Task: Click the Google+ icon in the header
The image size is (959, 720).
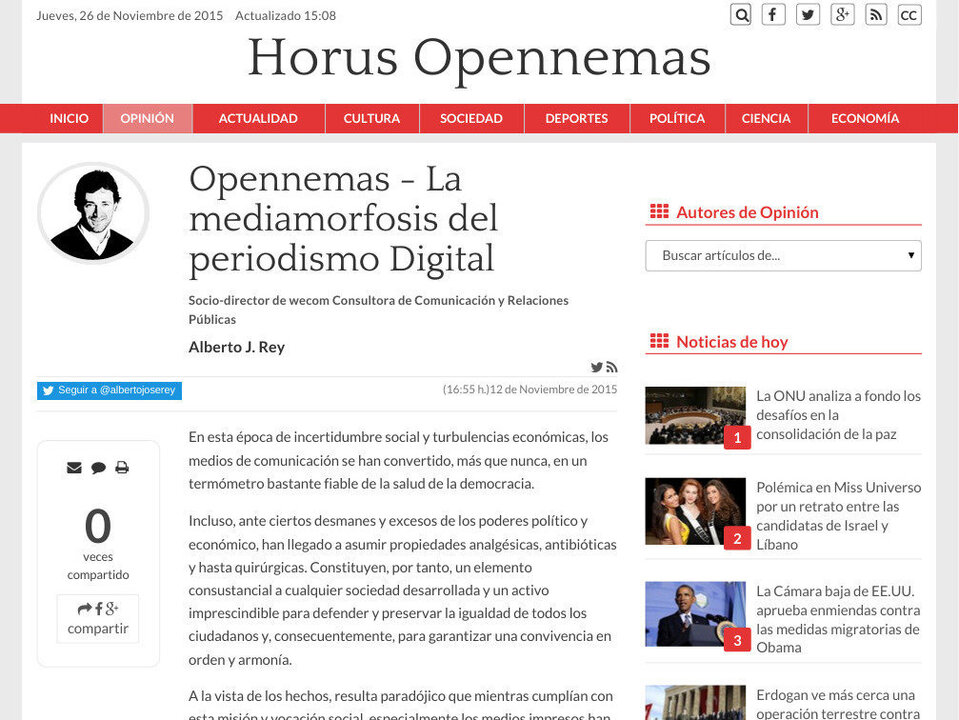Action: pos(842,14)
